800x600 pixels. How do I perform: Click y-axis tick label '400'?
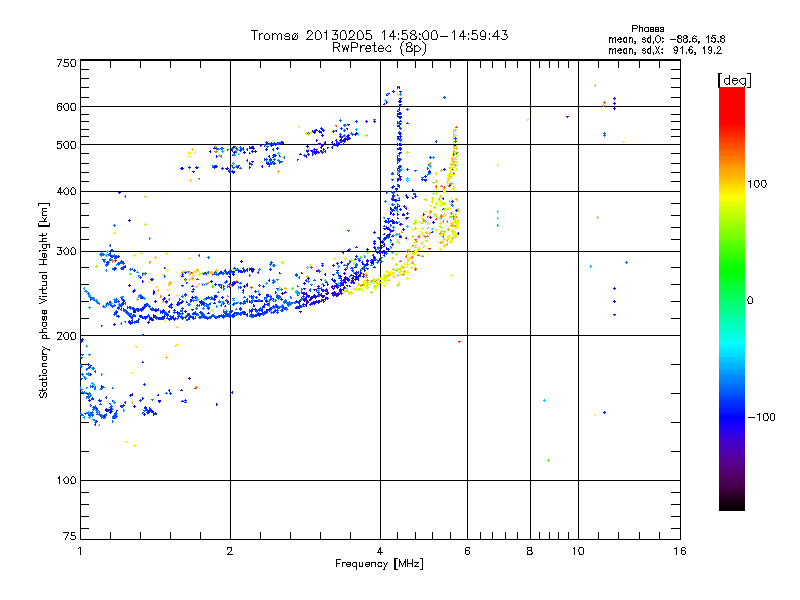coord(66,192)
